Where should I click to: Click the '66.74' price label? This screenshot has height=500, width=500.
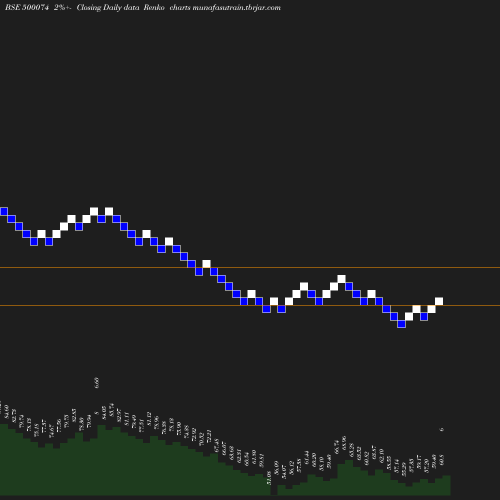[337, 447]
